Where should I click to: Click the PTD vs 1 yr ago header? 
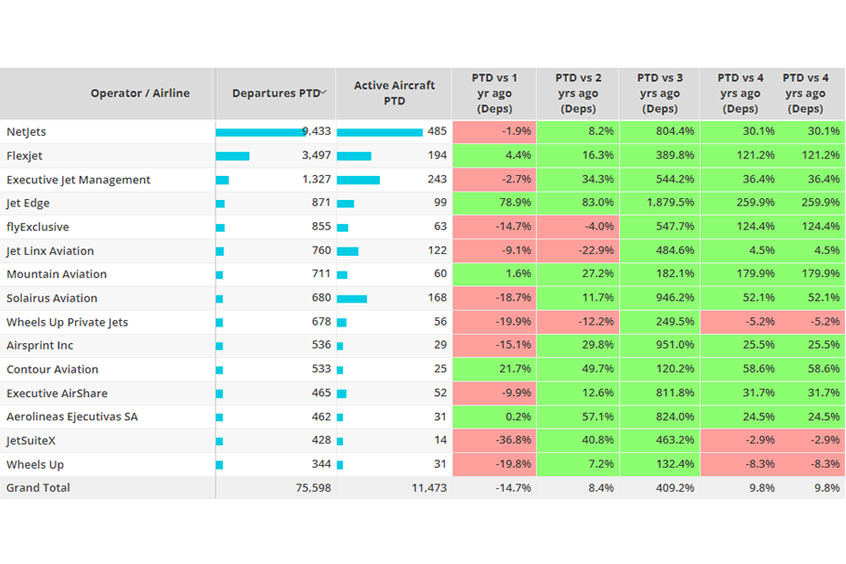click(494, 93)
